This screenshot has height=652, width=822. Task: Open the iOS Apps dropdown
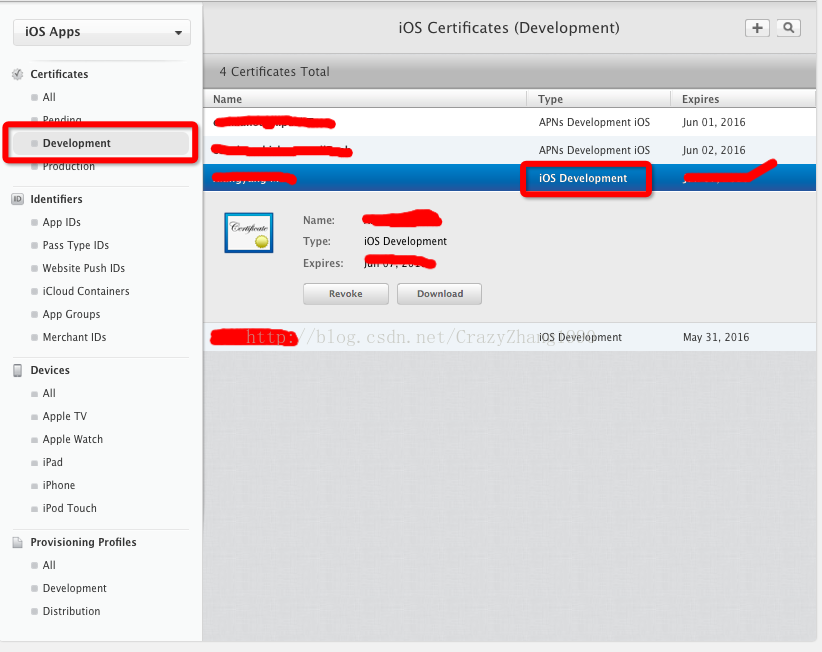click(101, 32)
